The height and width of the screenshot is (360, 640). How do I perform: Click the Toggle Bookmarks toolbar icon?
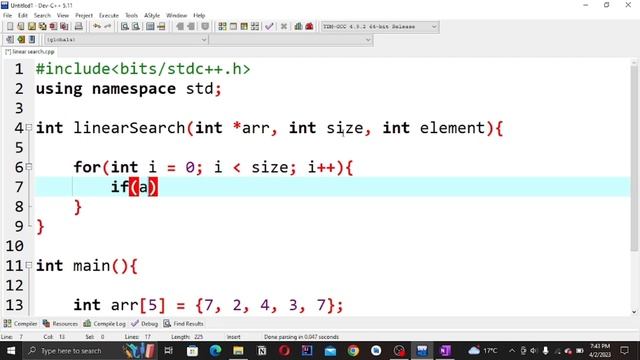[21, 40]
